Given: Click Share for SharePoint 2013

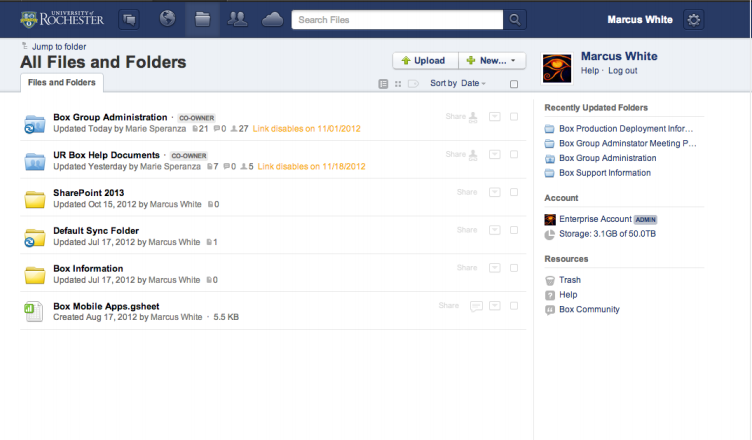Looking at the screenshot, I should click(x=467, y=192).
